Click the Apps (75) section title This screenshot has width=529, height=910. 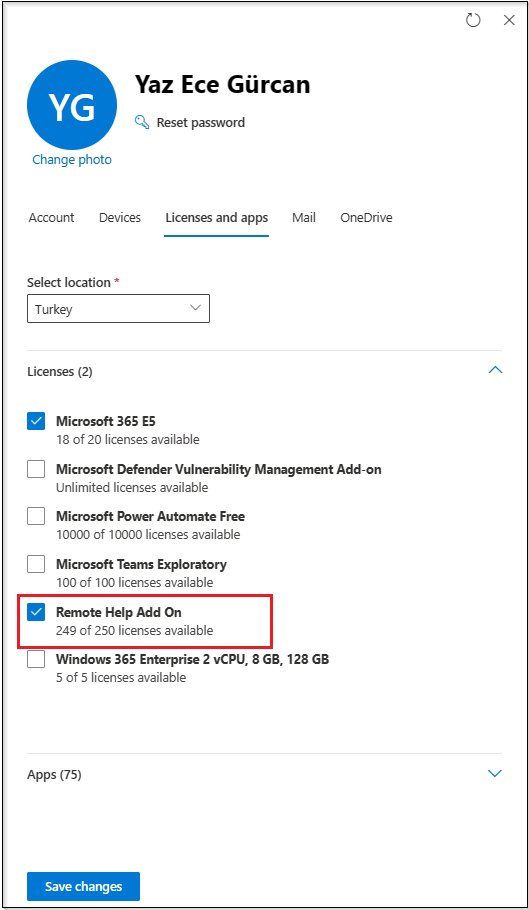pos(55,775)
